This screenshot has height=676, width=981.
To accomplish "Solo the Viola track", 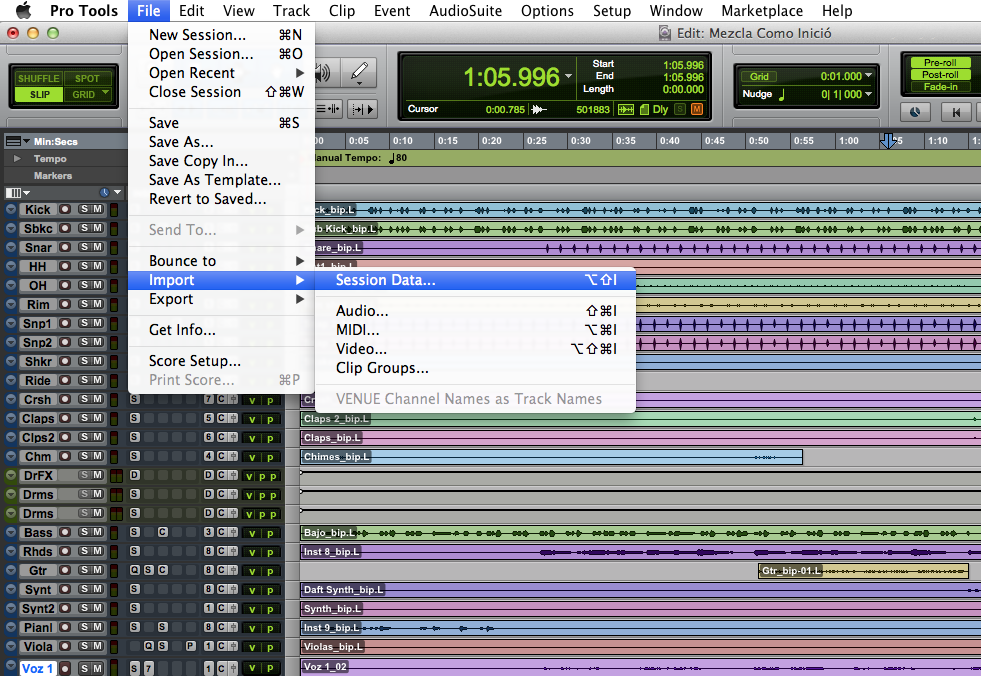I will pos(84,646).
